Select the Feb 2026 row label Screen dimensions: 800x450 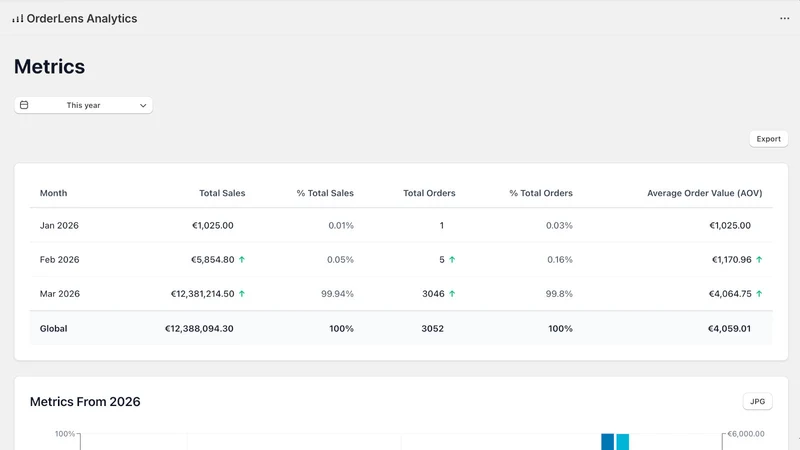coord(60,260)
